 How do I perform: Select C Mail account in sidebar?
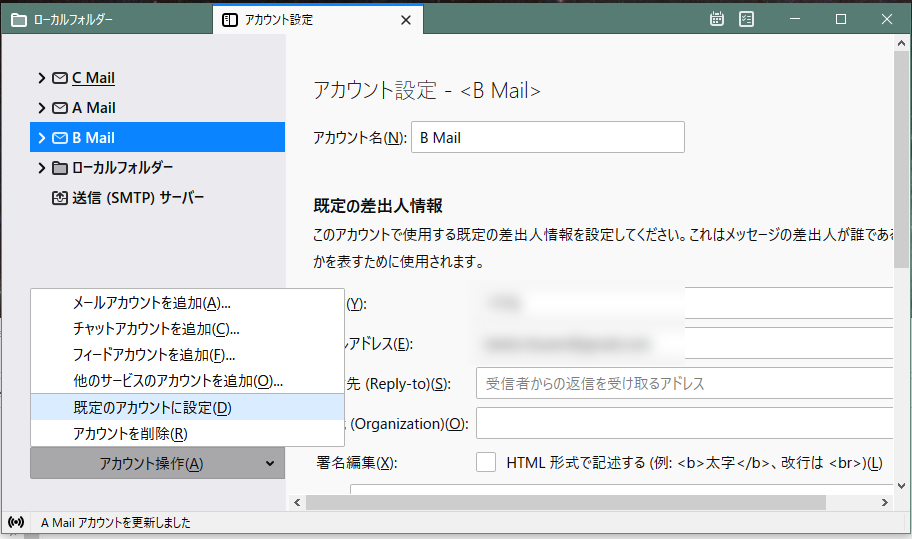(157, 78)
